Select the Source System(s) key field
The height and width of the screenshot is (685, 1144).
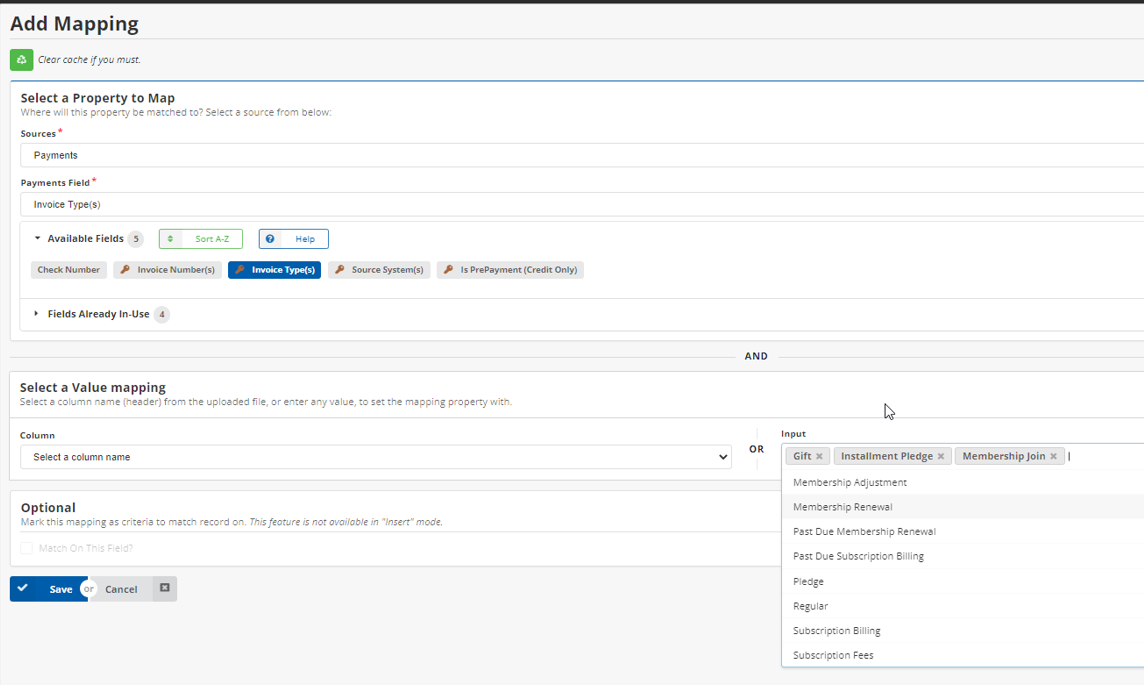(x=379, y=270)
